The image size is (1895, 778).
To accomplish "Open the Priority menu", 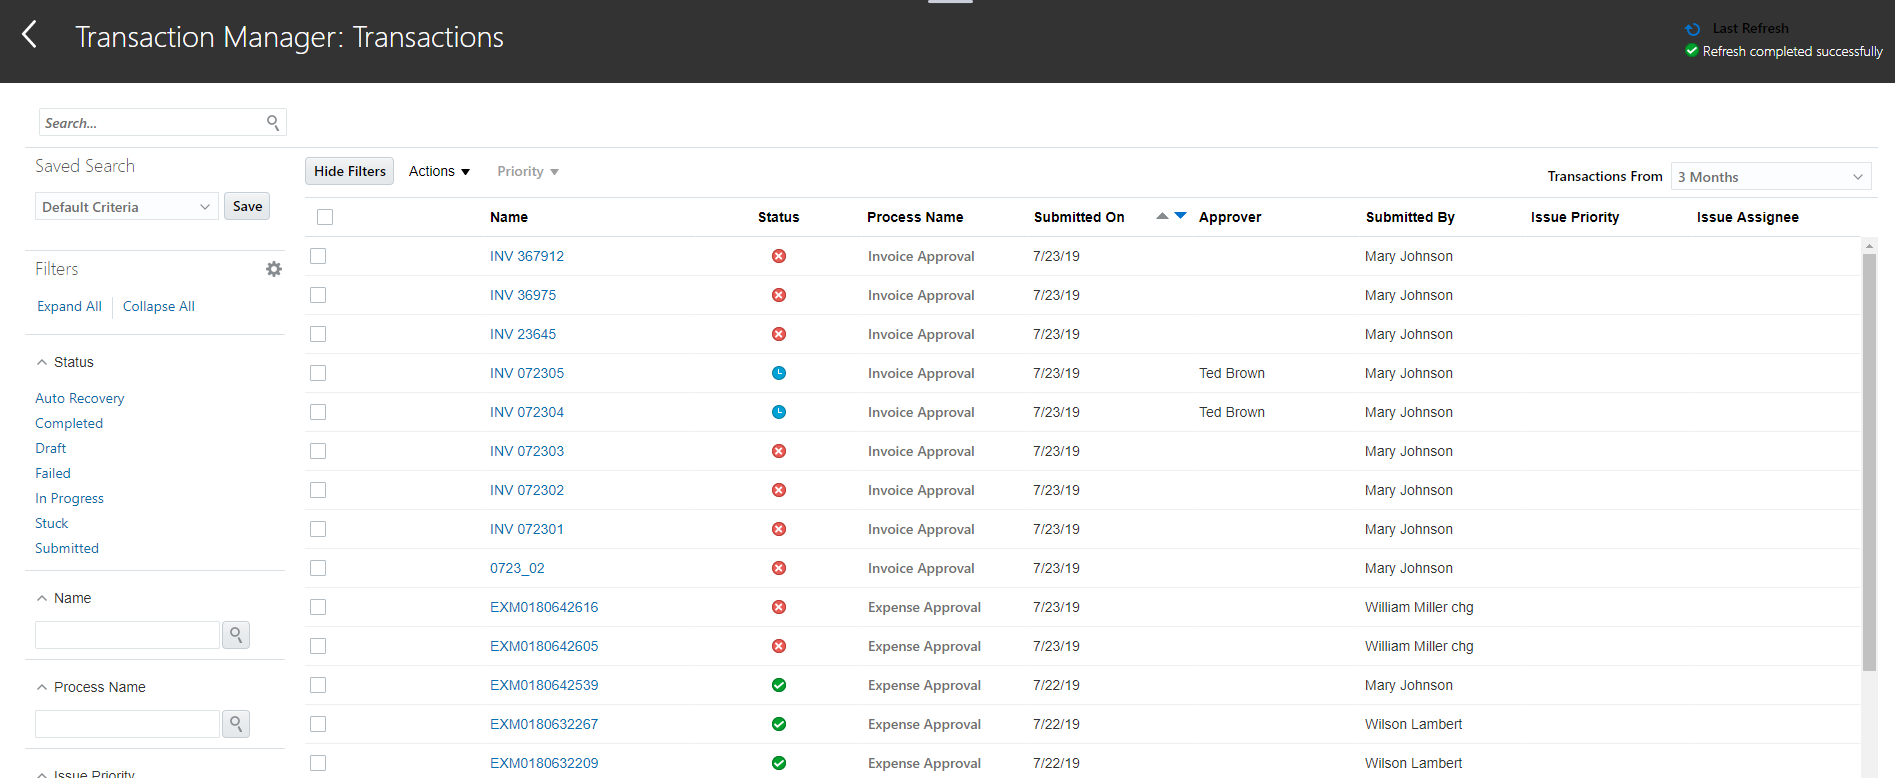I will coord(527,171).
